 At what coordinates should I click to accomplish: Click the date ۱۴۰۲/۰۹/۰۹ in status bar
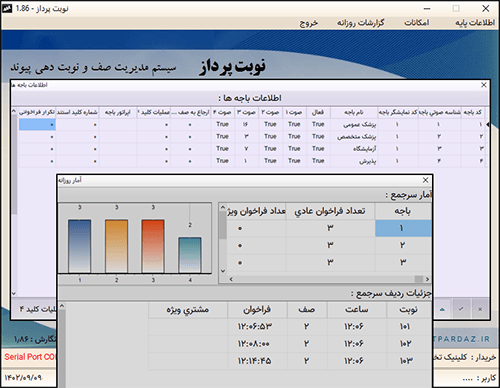pos(23,378)
